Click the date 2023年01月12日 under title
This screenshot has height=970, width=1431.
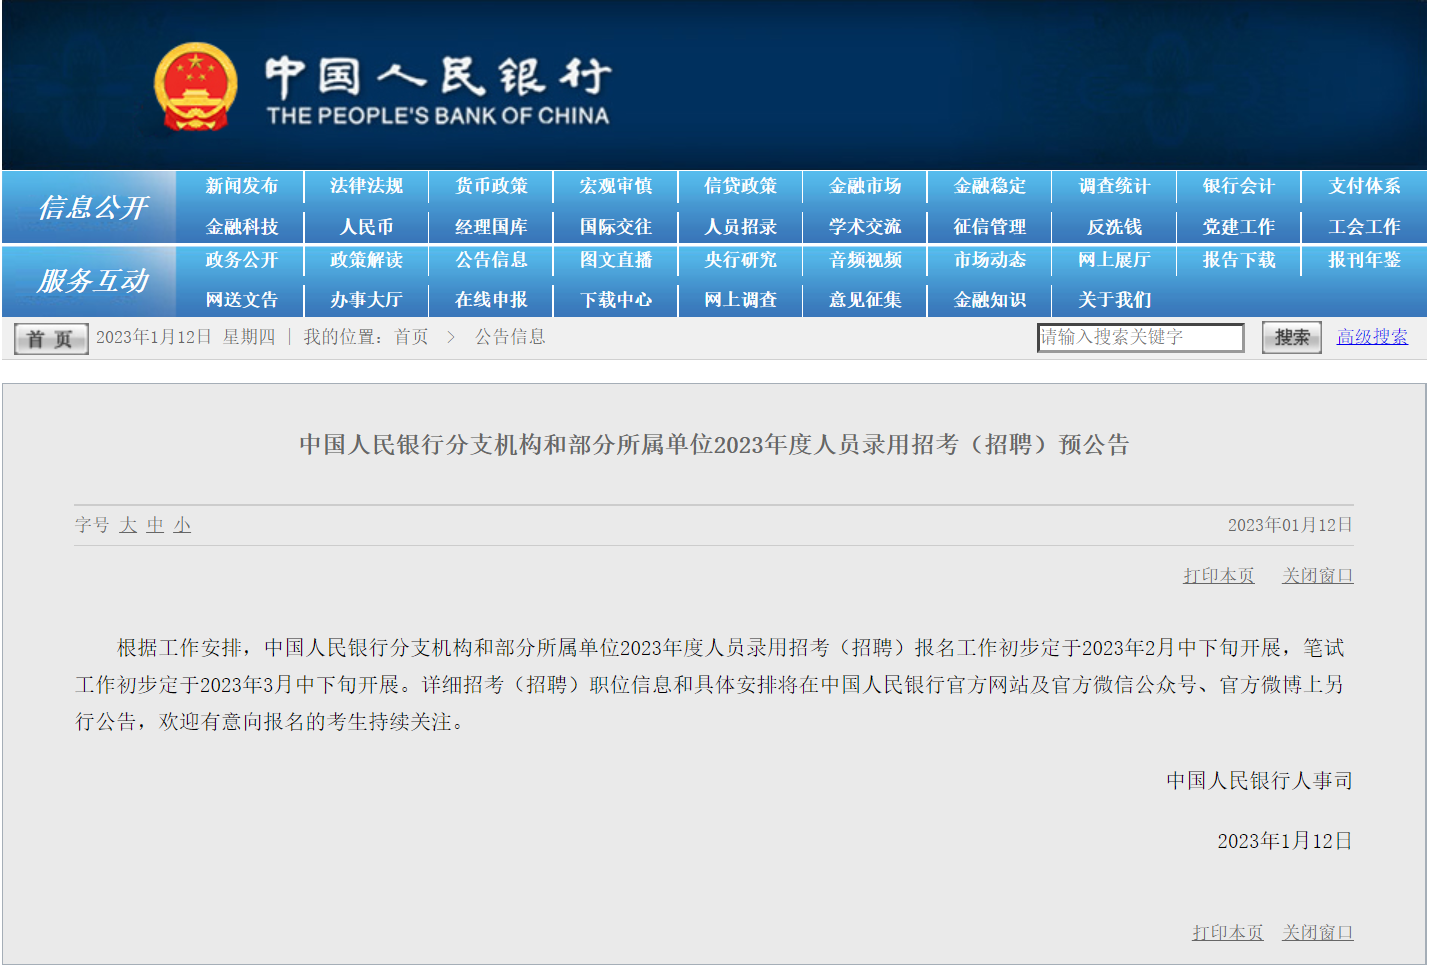pyautogui.click(x=1290, y=525)
